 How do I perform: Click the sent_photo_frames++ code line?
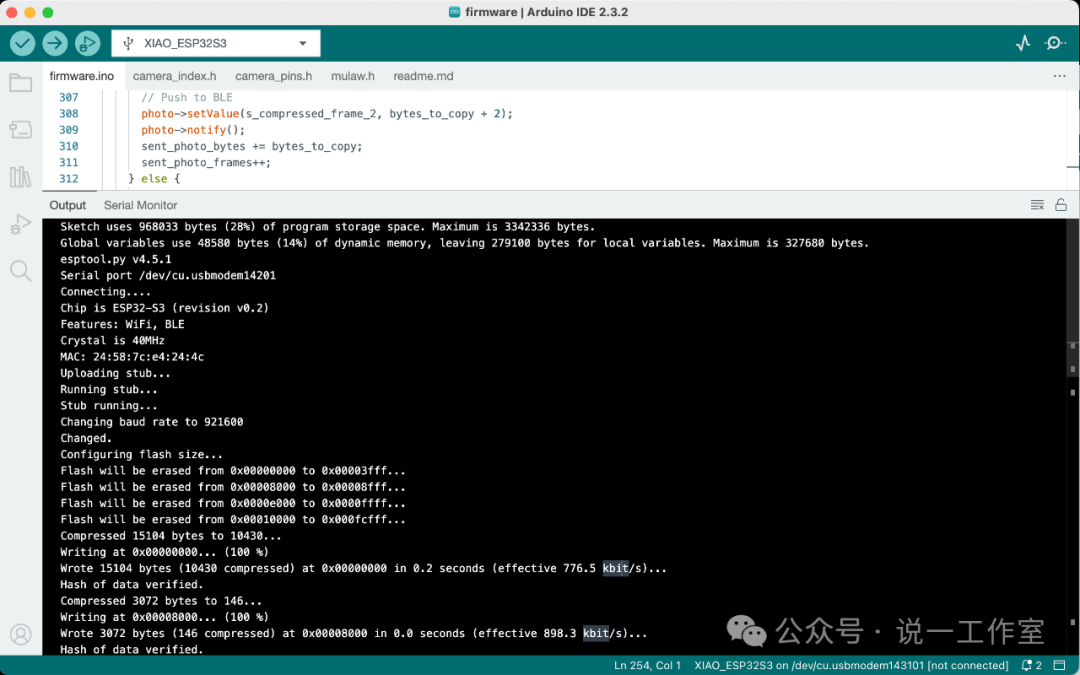206,163
